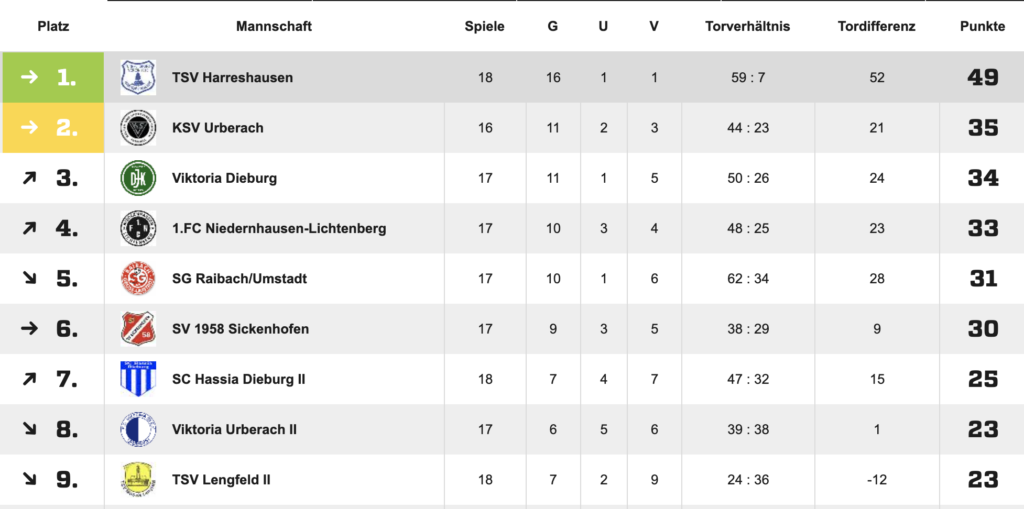Click the SV 1958 Sickenhofen shield crest
The width and height of the screenshot is (1024, 509).
click(x=138, y=329)
